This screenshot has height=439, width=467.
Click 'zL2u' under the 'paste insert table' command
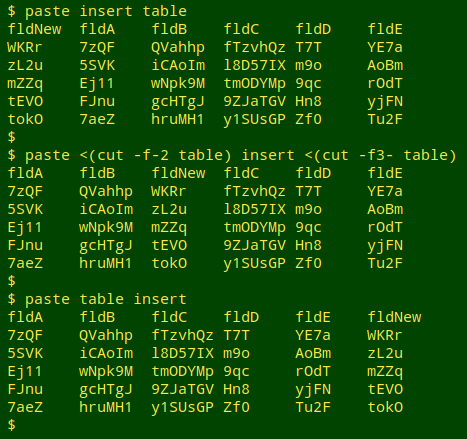click(25, 65)
